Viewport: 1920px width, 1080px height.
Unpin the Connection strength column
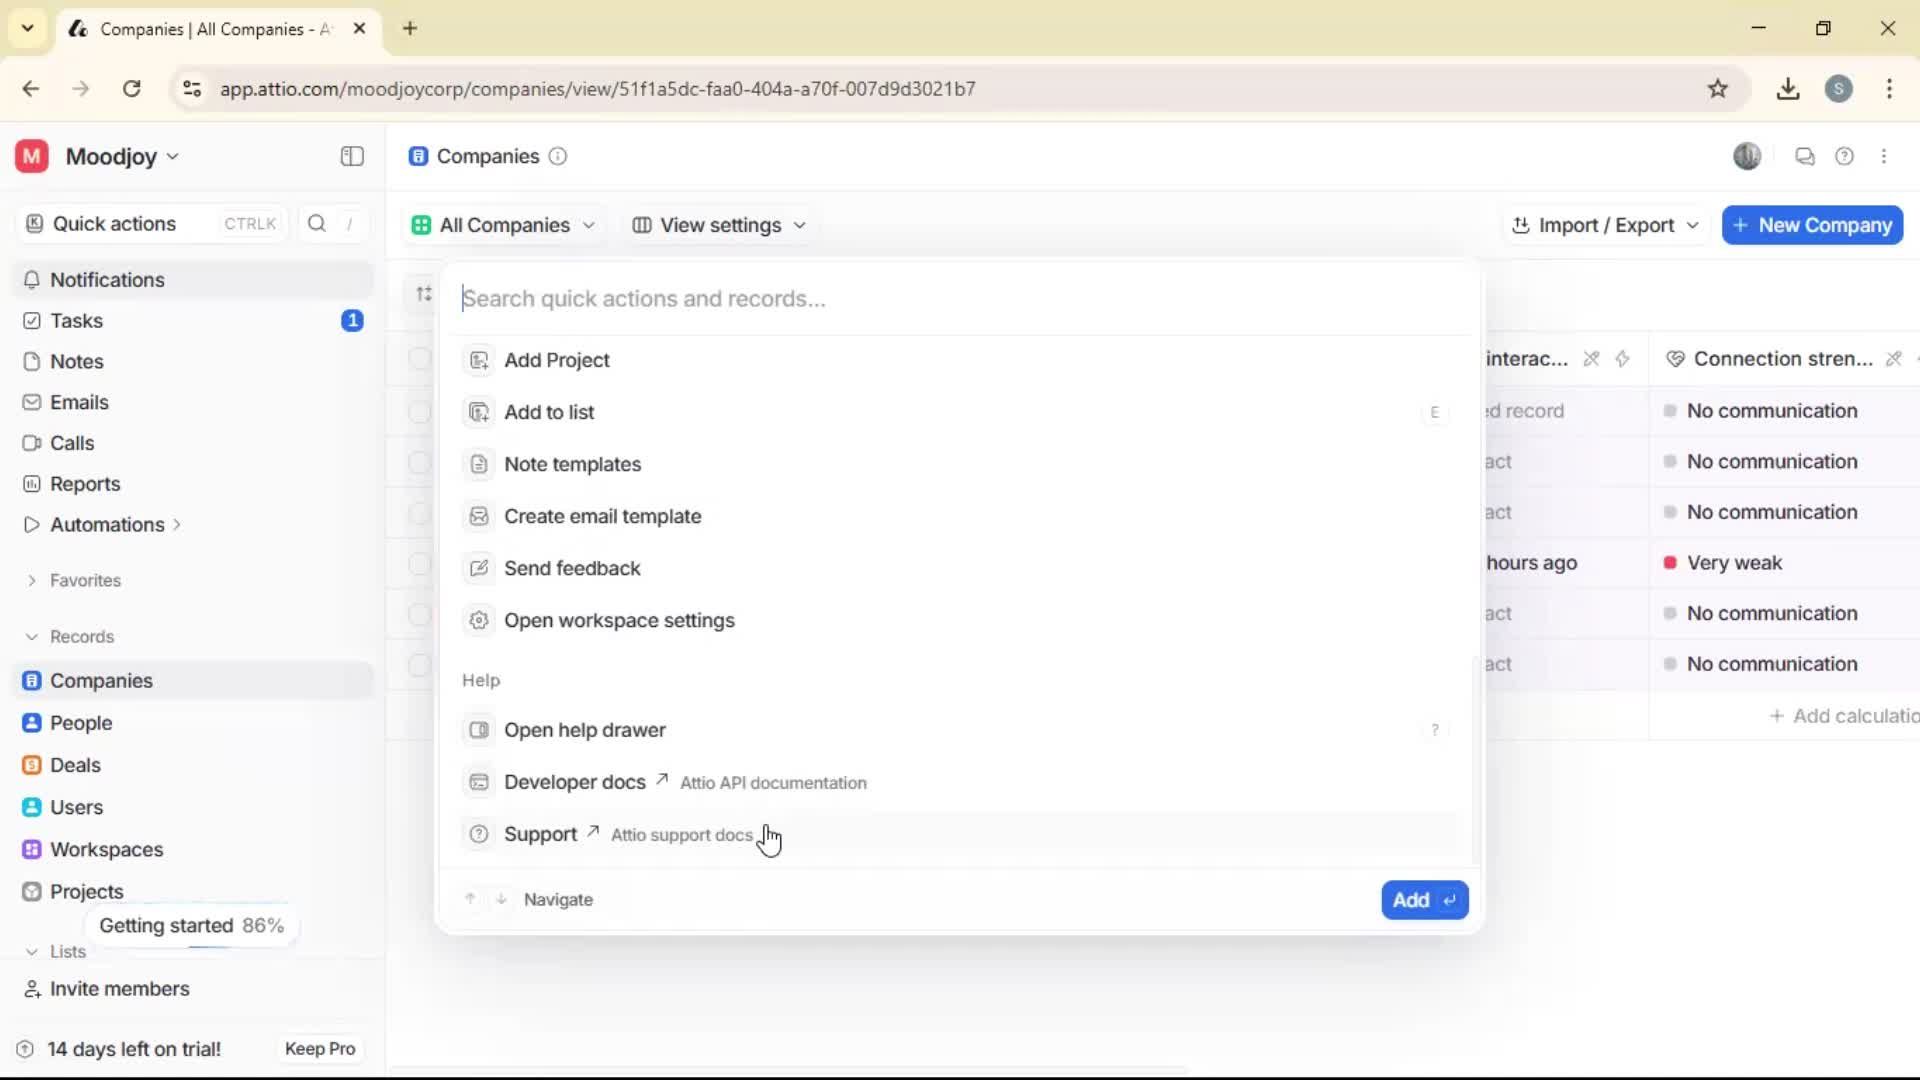pyautogui.click(x=1893, y=358)
